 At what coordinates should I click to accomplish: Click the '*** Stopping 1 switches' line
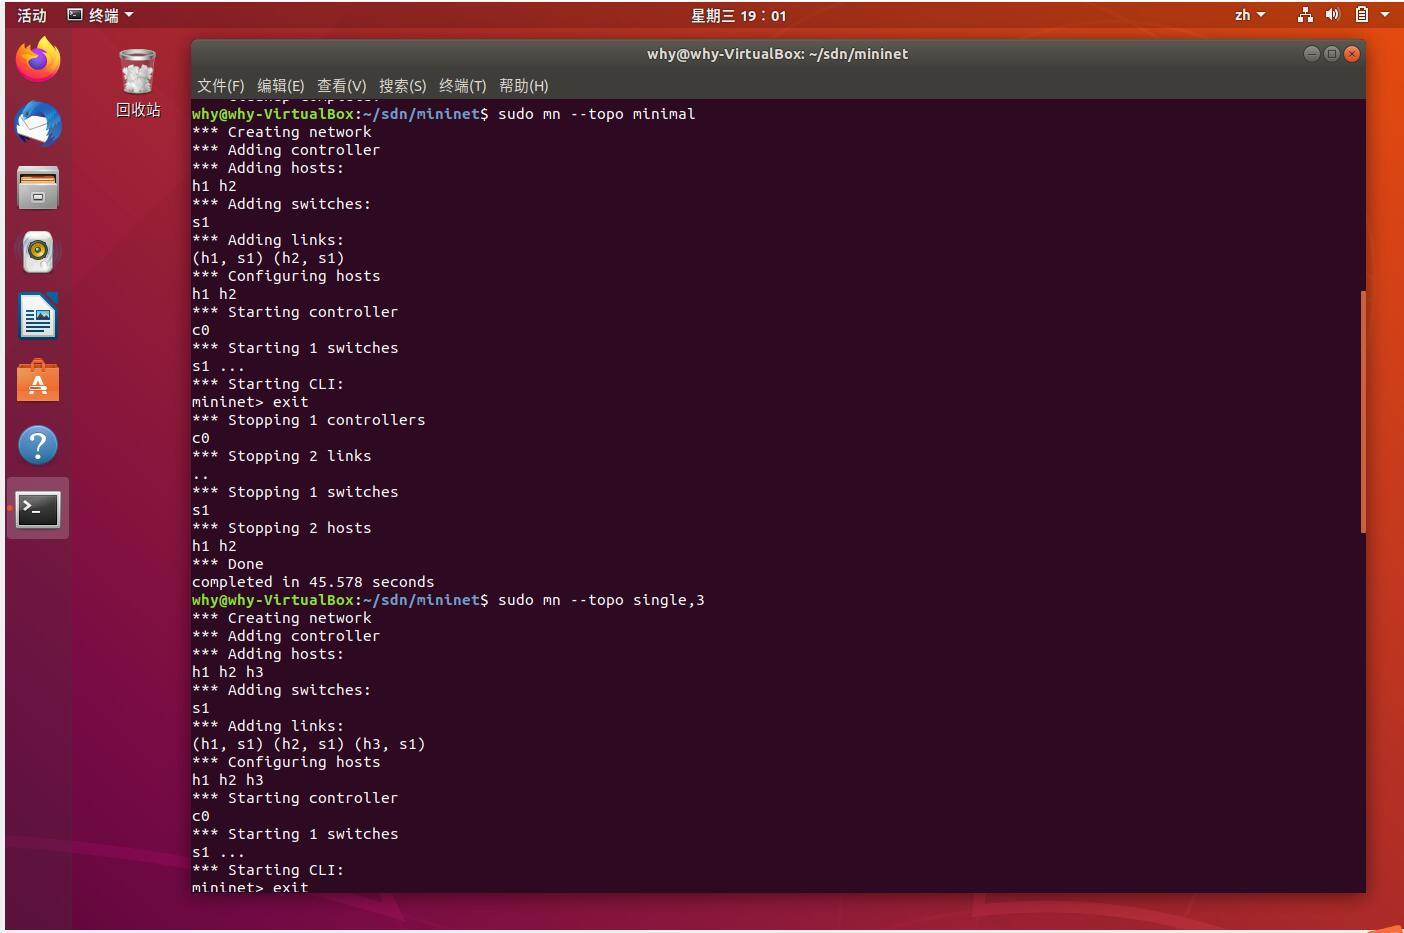[x=295, y=492]
